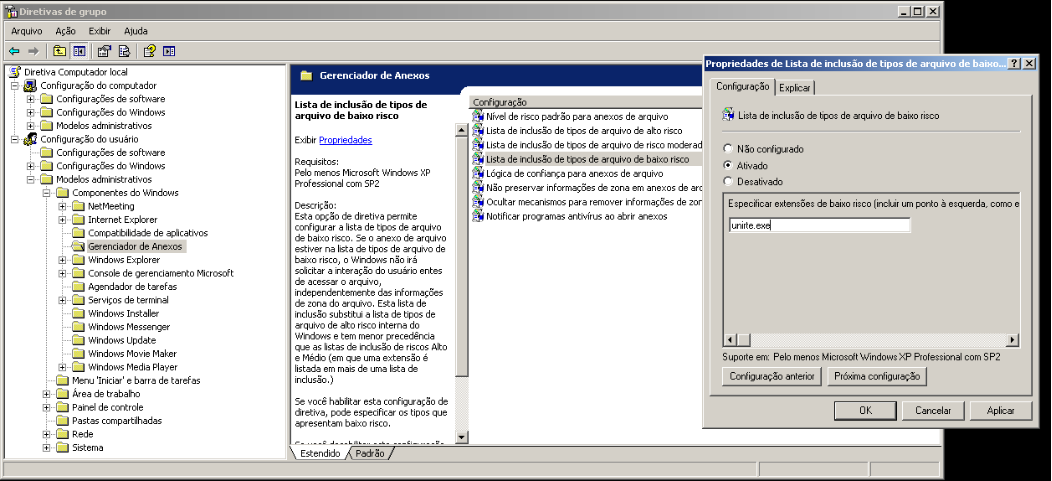Click down arrow of description pane scrollbar
This screenshot has height=481, width=1052.
(x=461, y=437)
